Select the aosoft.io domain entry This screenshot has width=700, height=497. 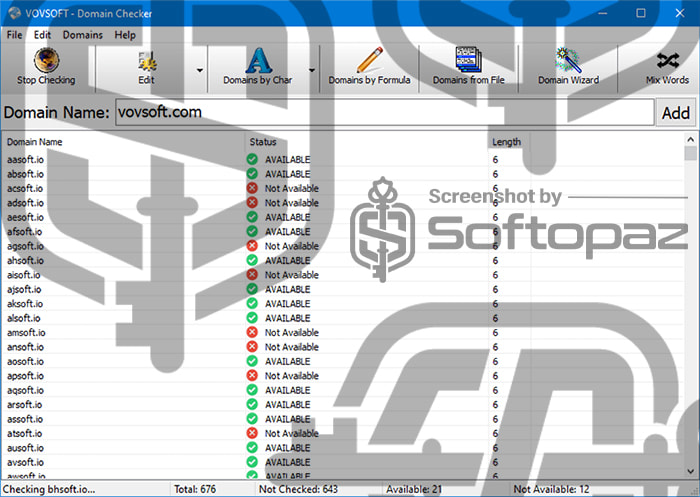[25, 361]
